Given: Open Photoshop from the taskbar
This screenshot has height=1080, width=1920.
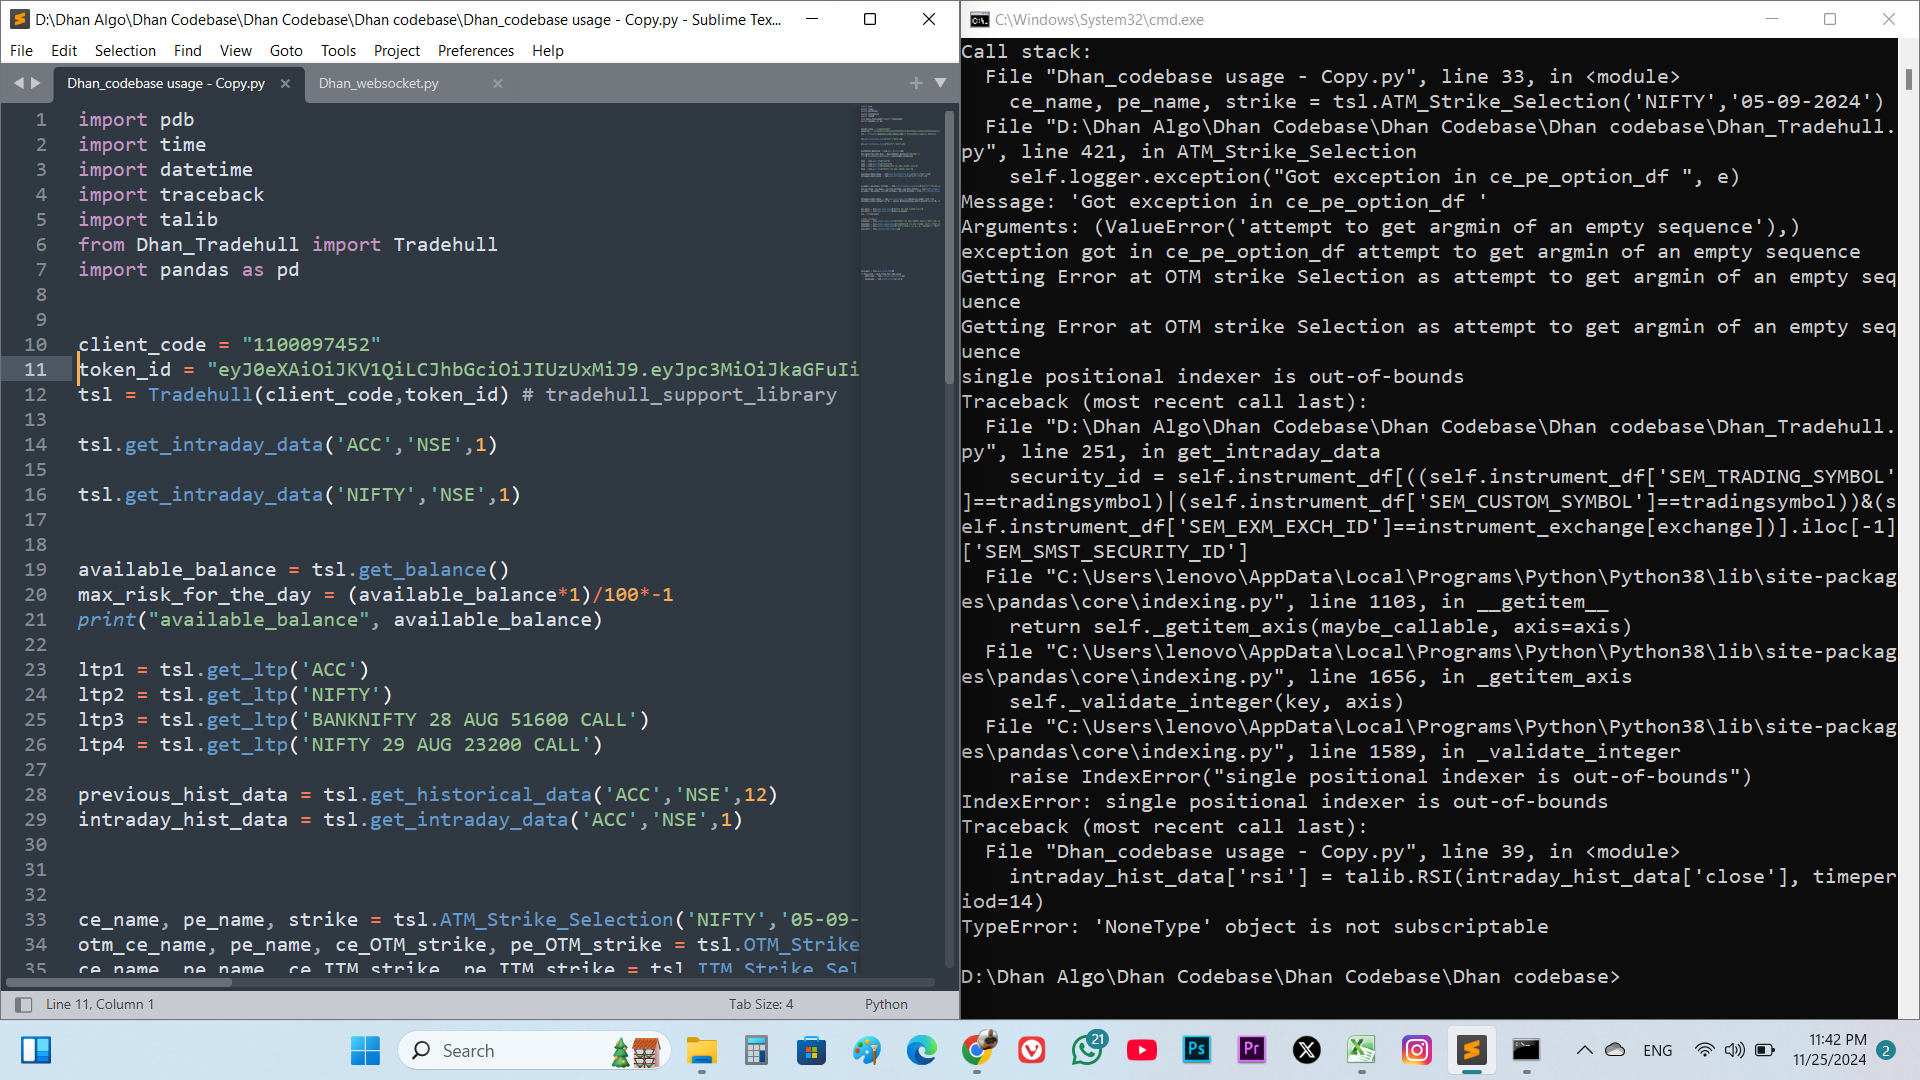Looking at the screenshot, I should [1196, 1050].
